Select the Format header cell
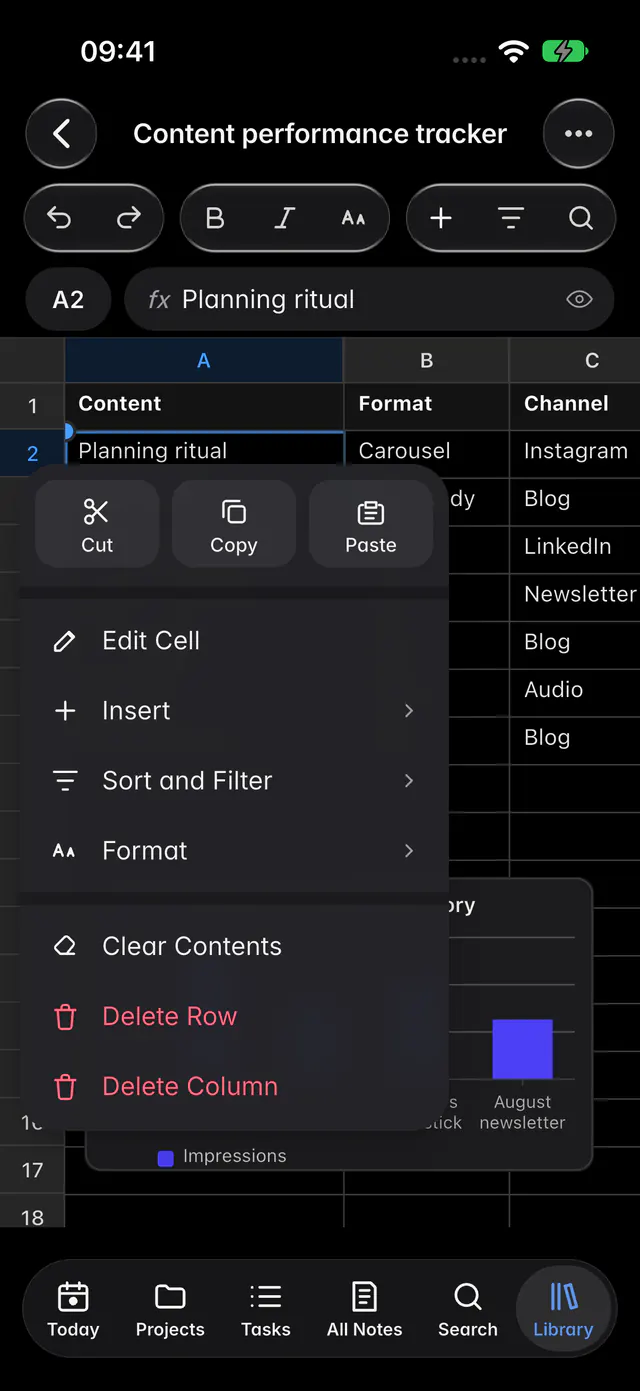Viewport: 640px width, 1391px height. 426,404
